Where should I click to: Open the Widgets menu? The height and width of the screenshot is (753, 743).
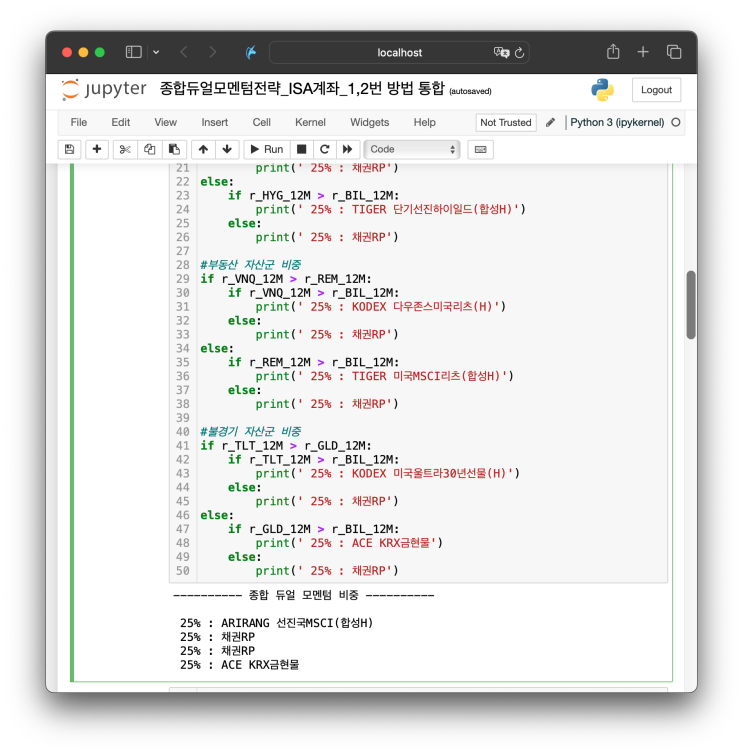click(369, 122)
